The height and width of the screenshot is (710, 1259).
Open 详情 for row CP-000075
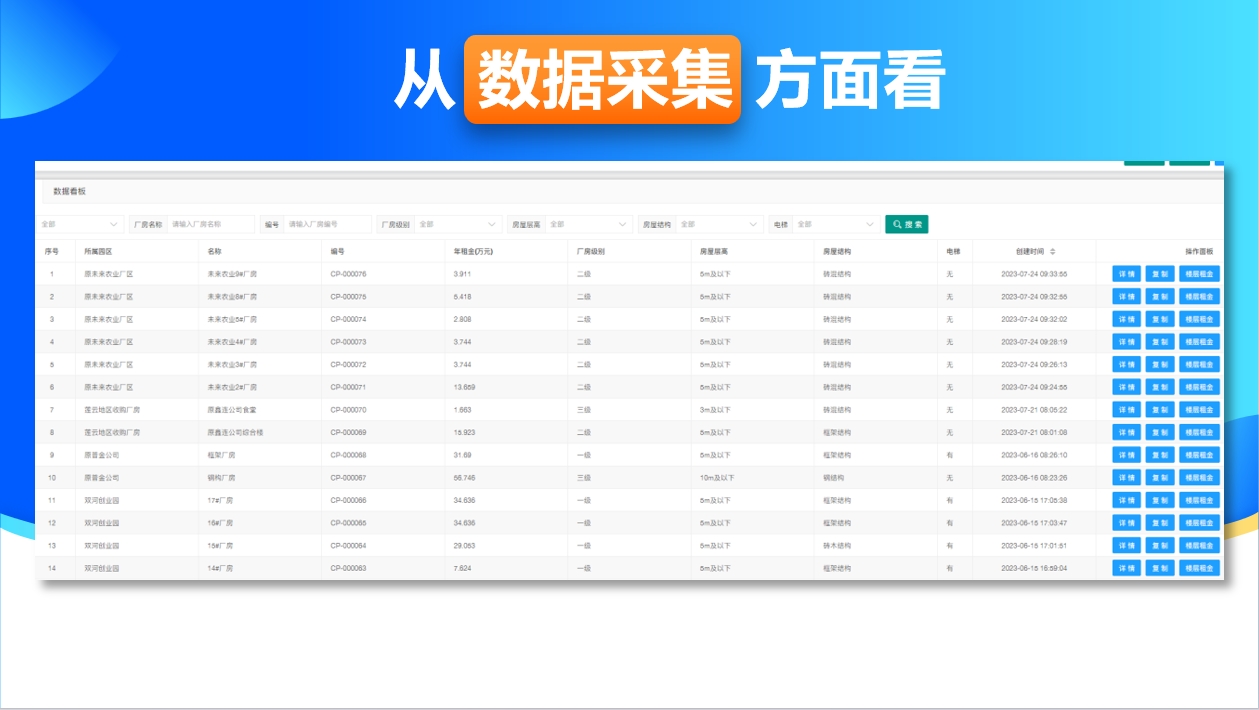1127,296
